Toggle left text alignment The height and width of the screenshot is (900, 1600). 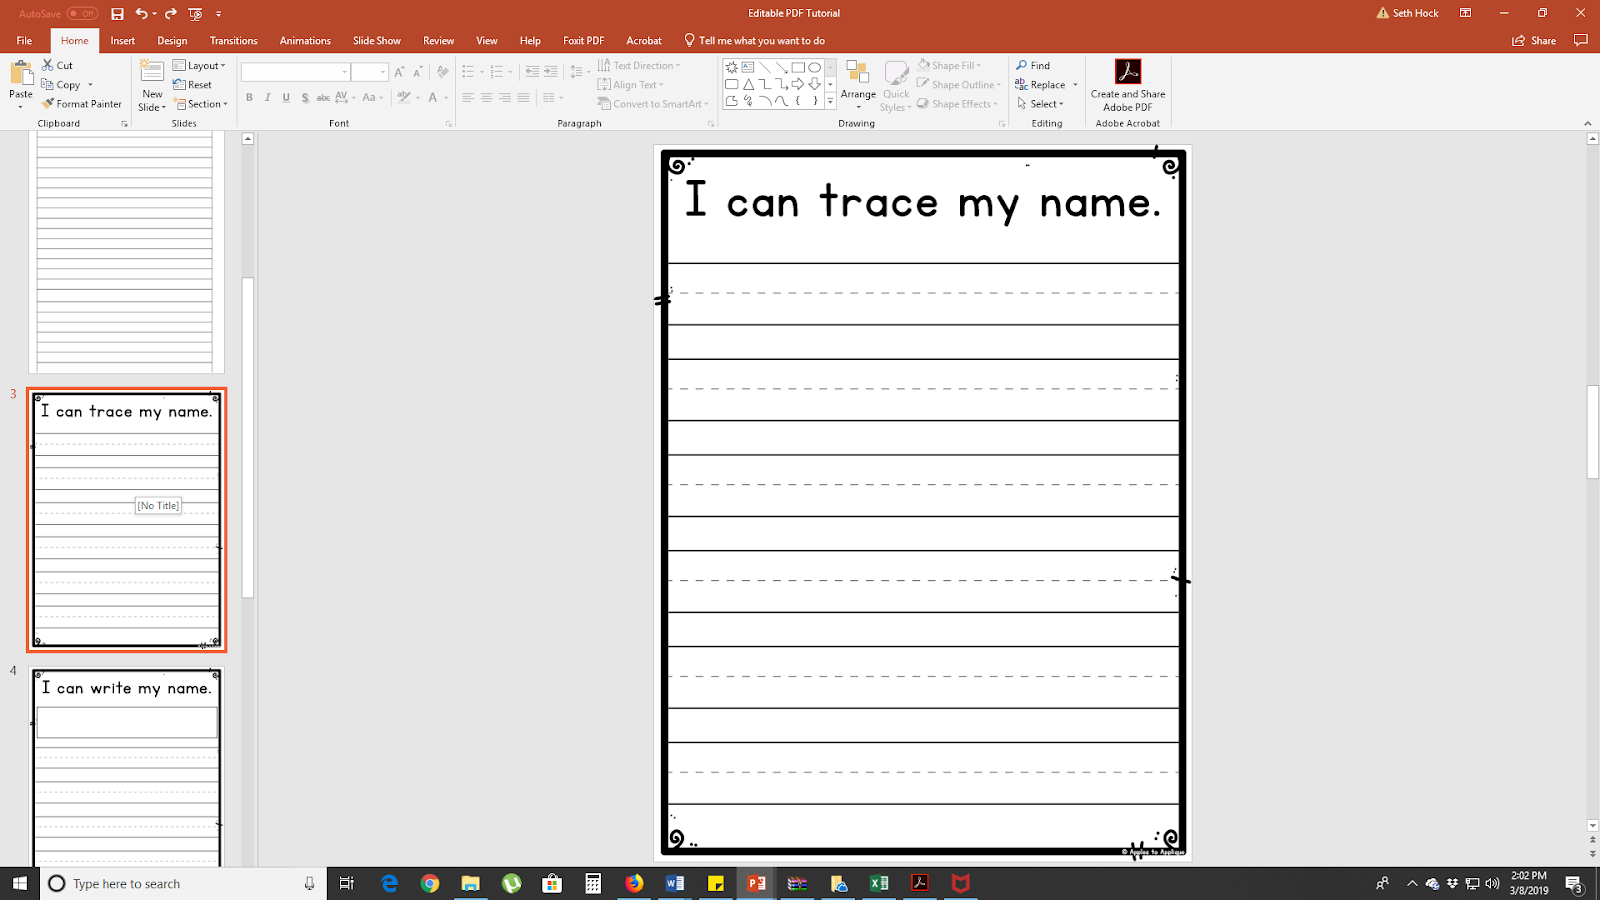click(x=468, y=98)
